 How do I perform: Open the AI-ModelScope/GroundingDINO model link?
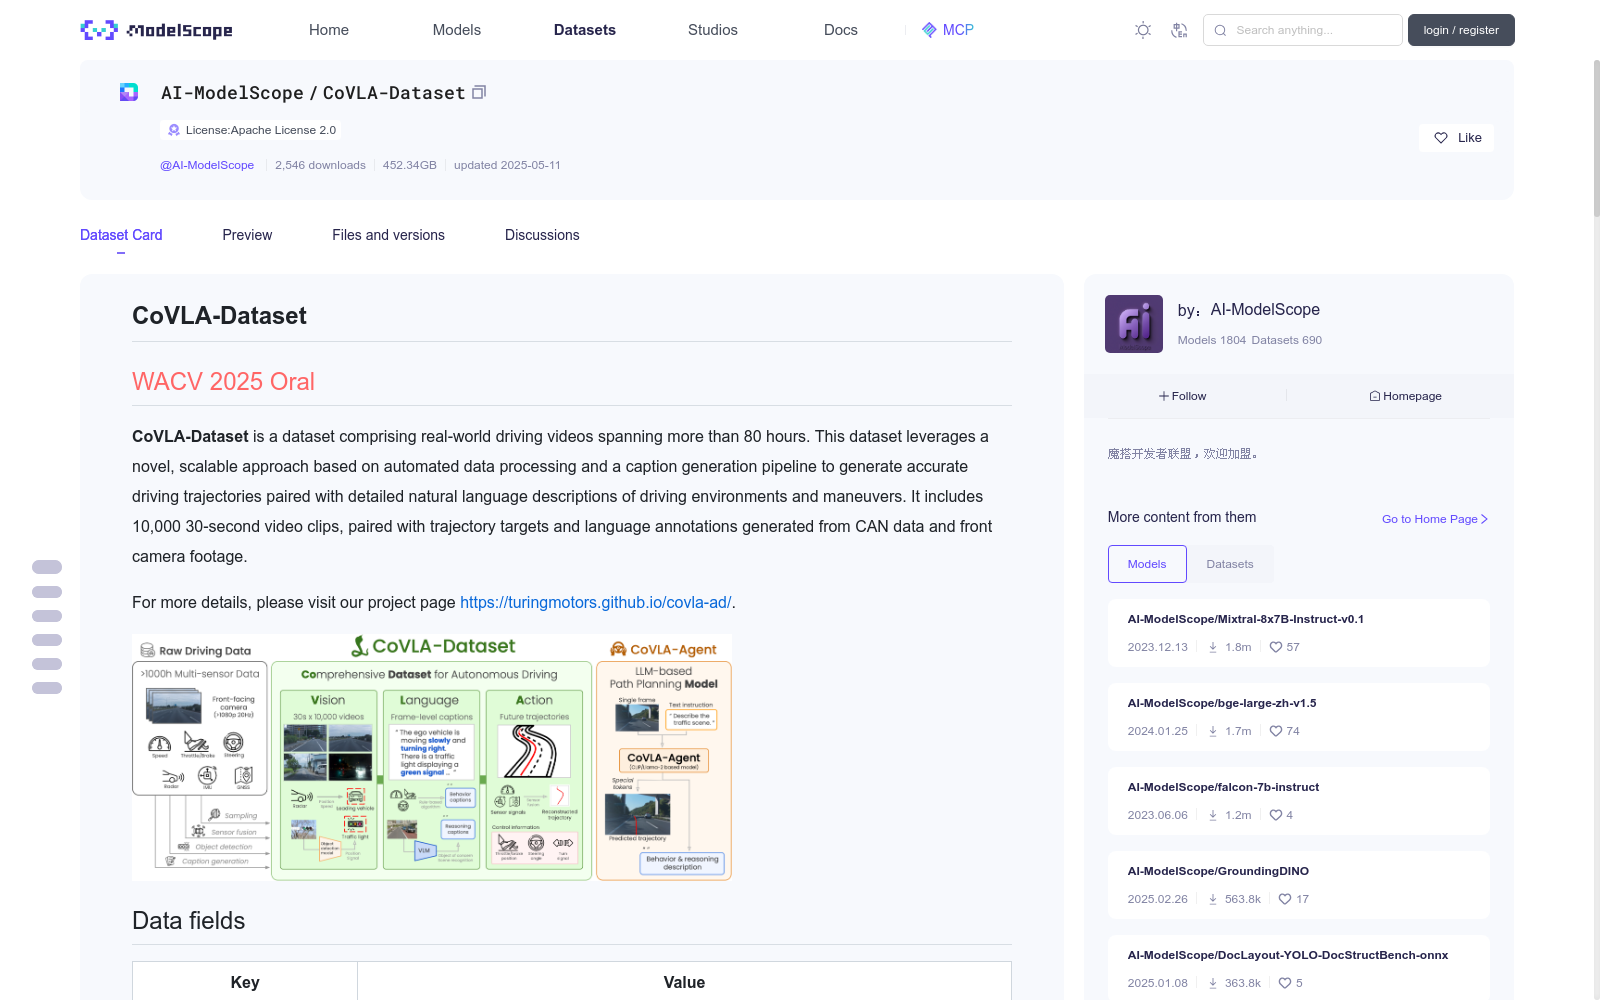point(1218,871)
